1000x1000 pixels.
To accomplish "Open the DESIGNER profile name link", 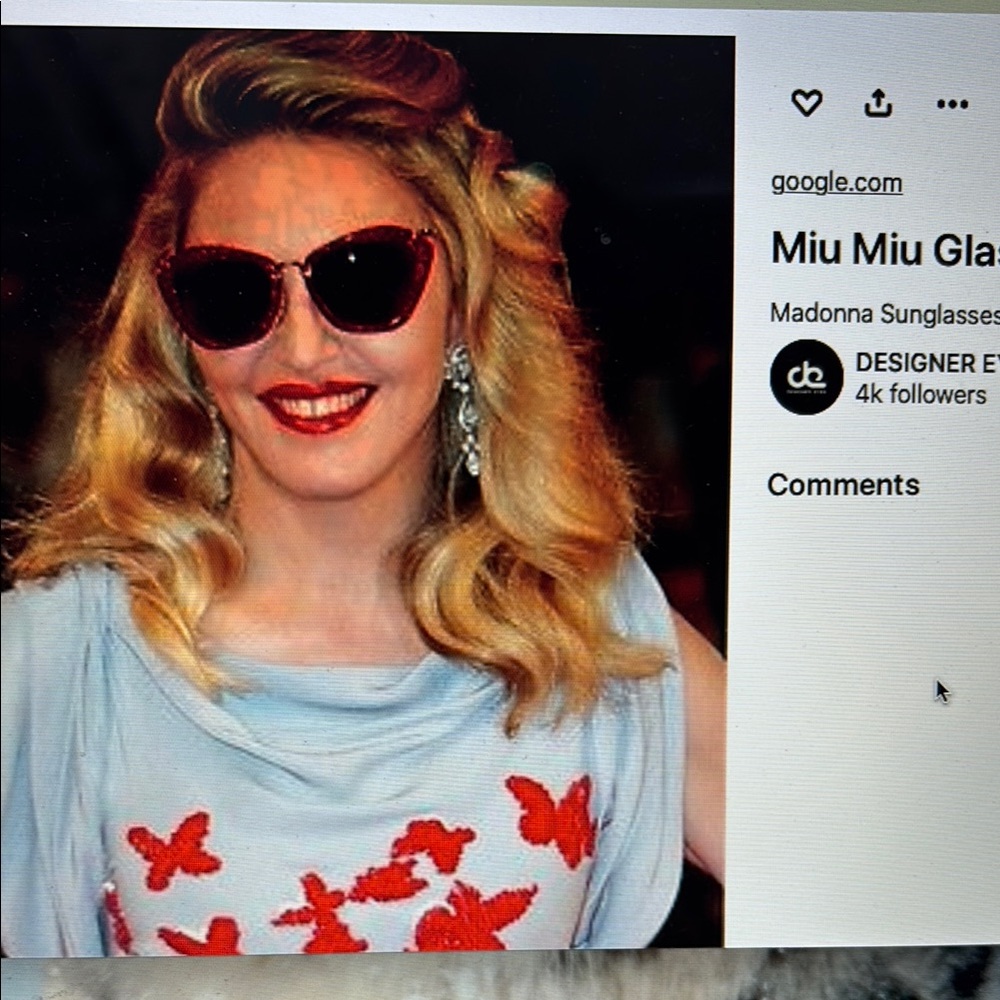I will 927,363.
